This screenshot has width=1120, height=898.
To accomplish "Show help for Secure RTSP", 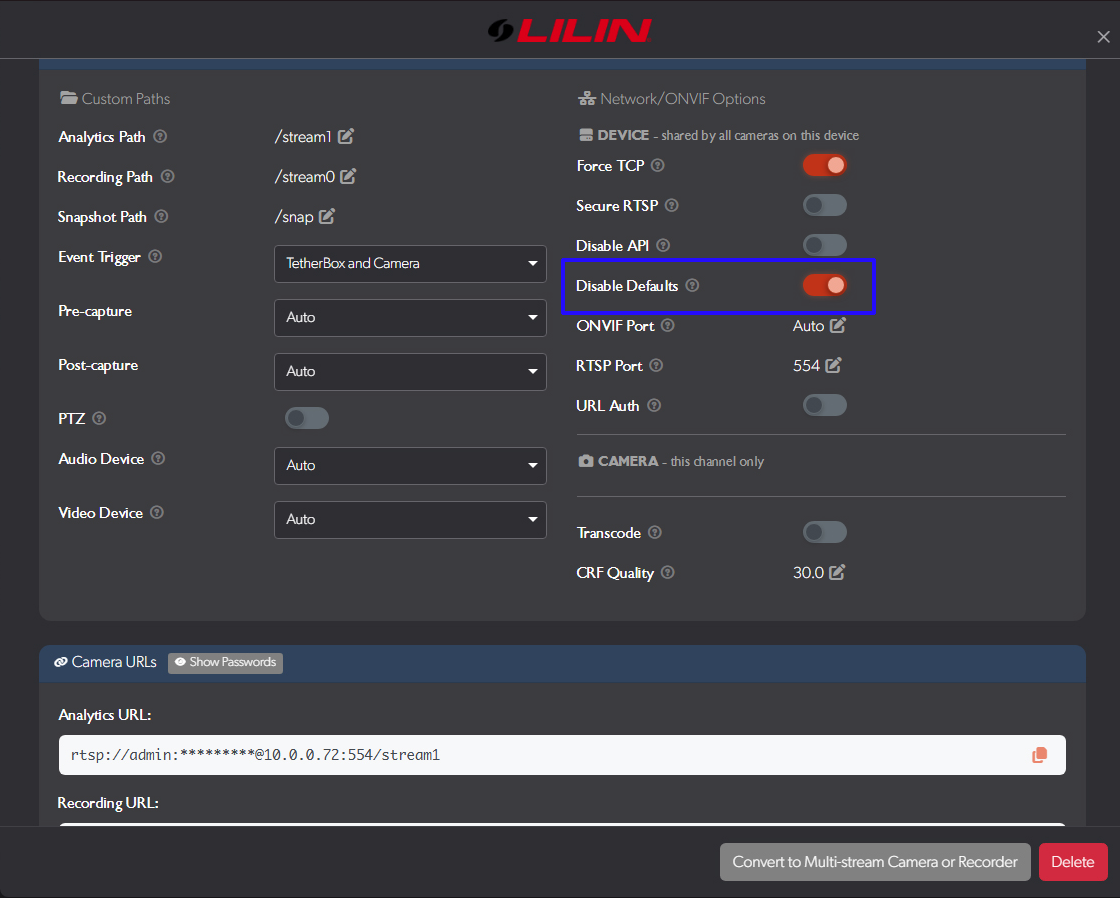I will coord(671,205).
